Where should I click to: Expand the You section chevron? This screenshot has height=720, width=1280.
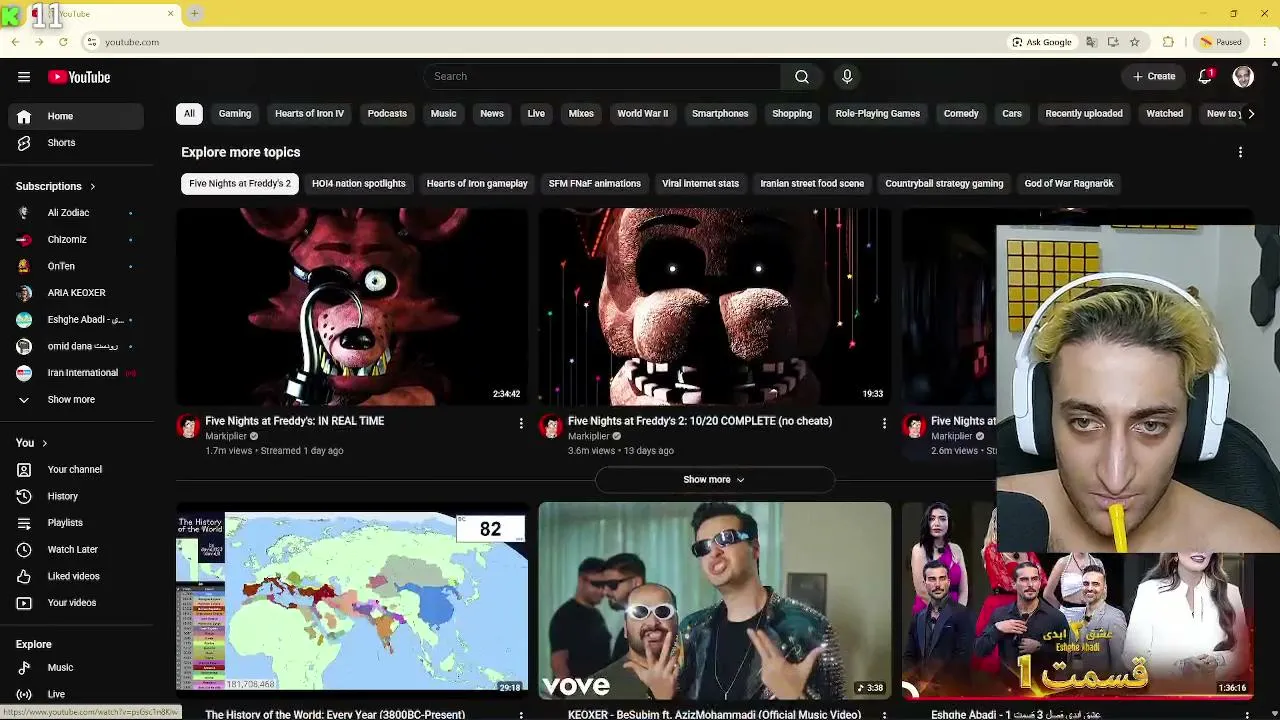click(44, 443)
